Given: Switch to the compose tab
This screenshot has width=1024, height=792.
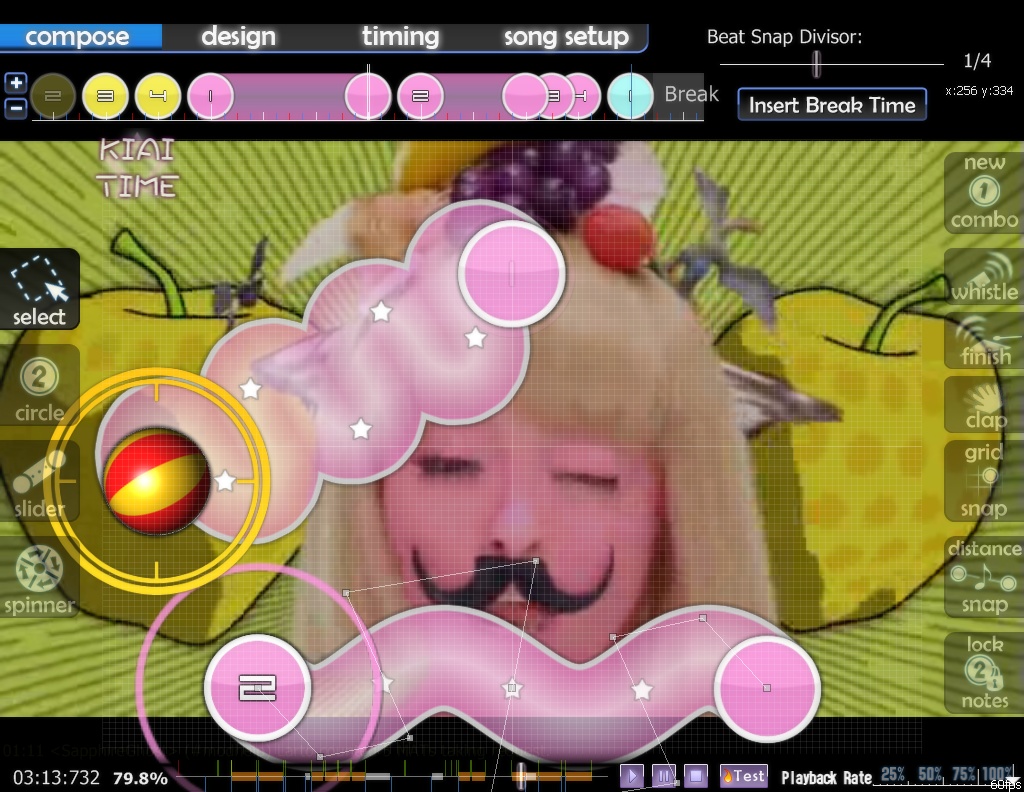Looking at the screenshot, I should pyautogui.click(x=77, y=36).
